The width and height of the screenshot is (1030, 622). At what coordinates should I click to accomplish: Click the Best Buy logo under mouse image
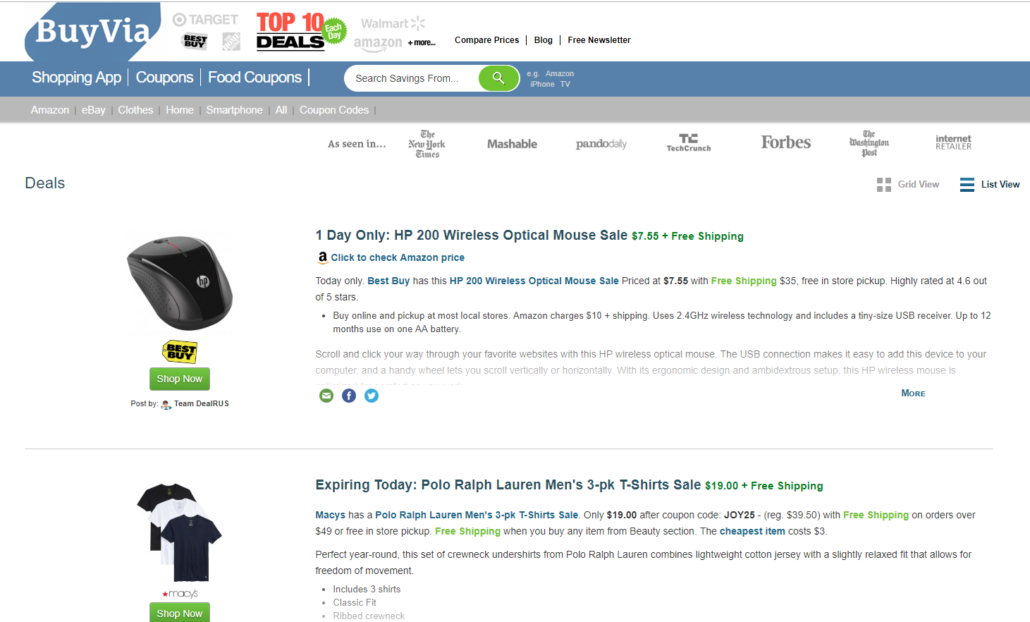coord(179,352)
